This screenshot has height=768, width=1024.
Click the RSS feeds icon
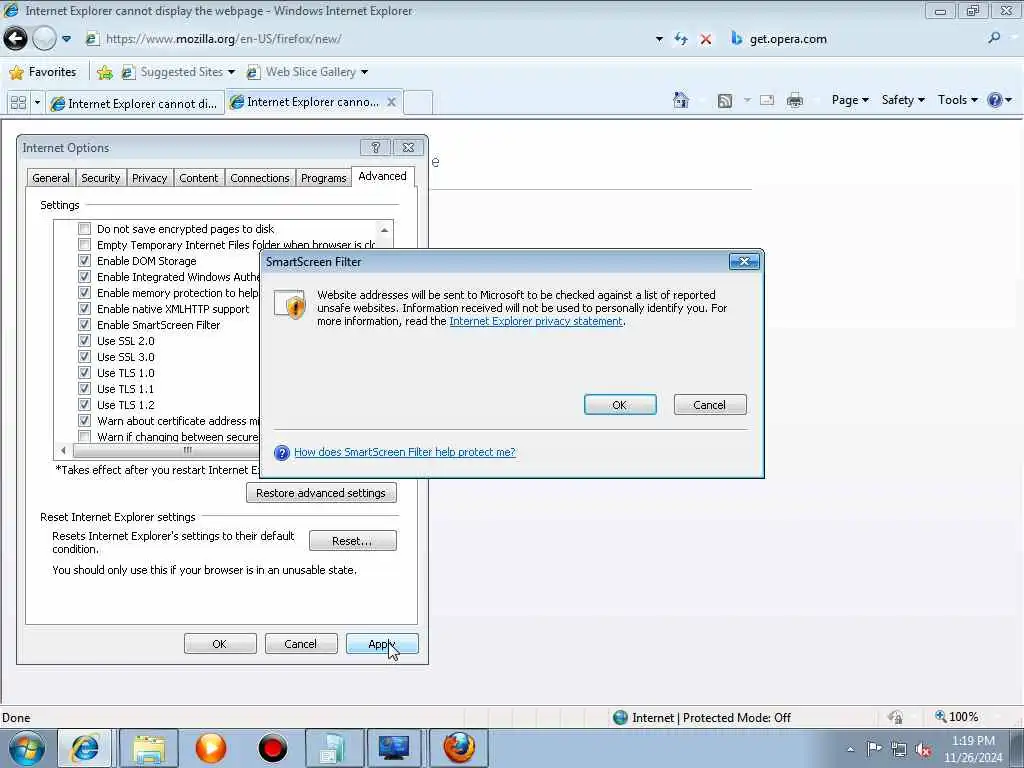pyautogui.click(x=724, y=101)
